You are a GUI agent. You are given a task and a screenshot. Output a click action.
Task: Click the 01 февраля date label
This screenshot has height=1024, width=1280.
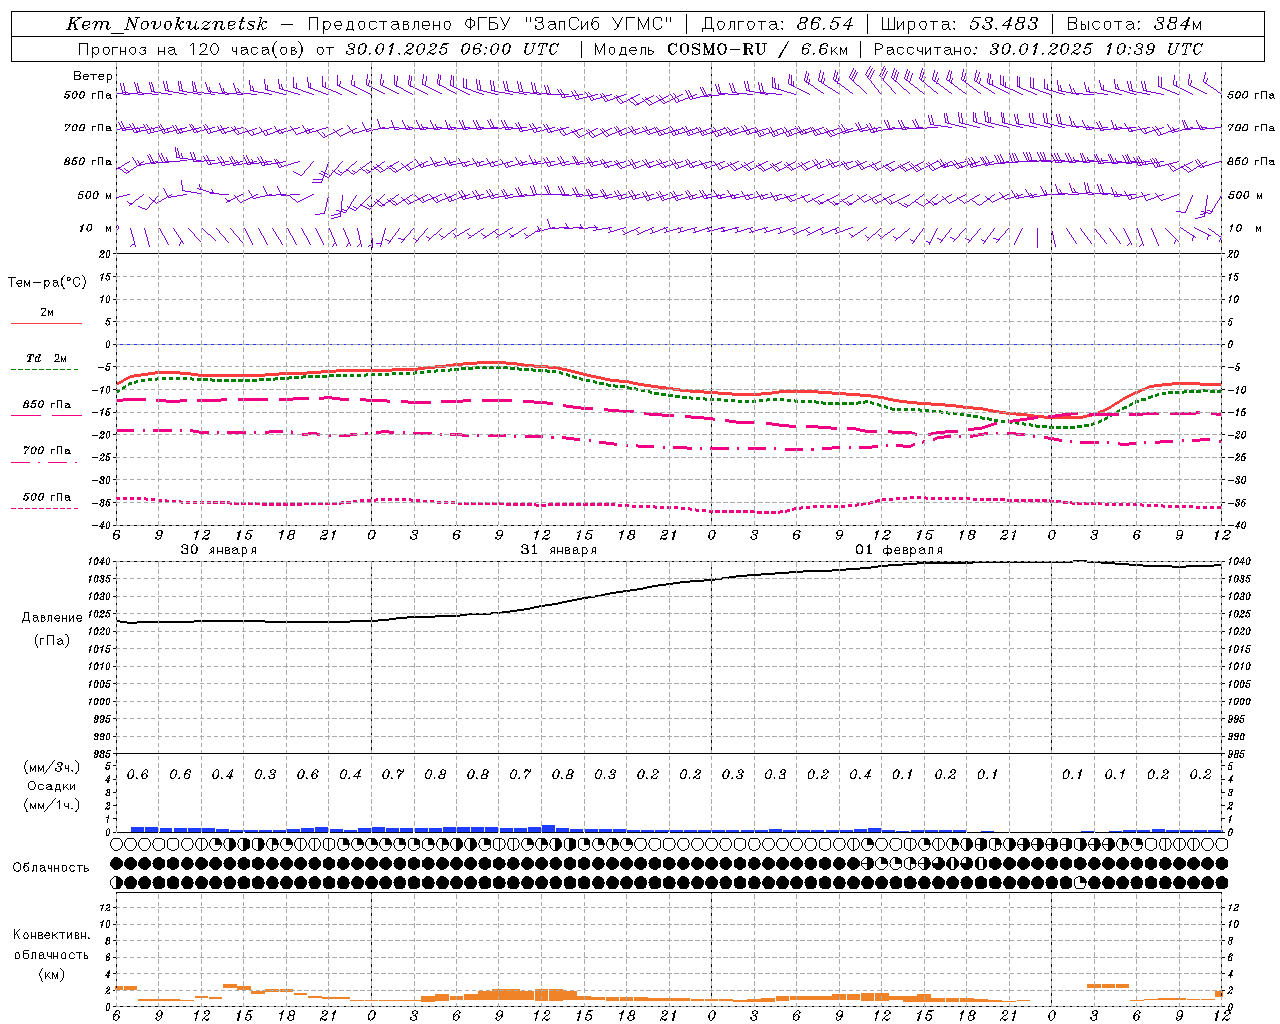click(899, 550)
